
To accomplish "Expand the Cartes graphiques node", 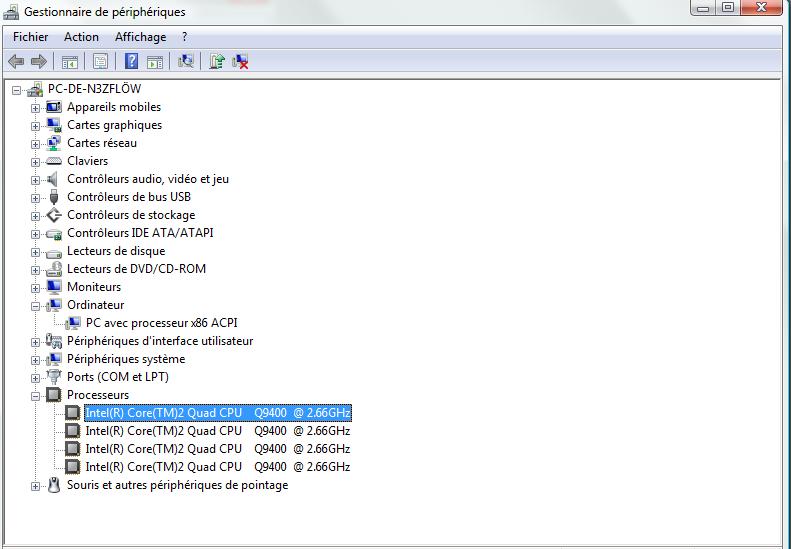I will 36,126.
